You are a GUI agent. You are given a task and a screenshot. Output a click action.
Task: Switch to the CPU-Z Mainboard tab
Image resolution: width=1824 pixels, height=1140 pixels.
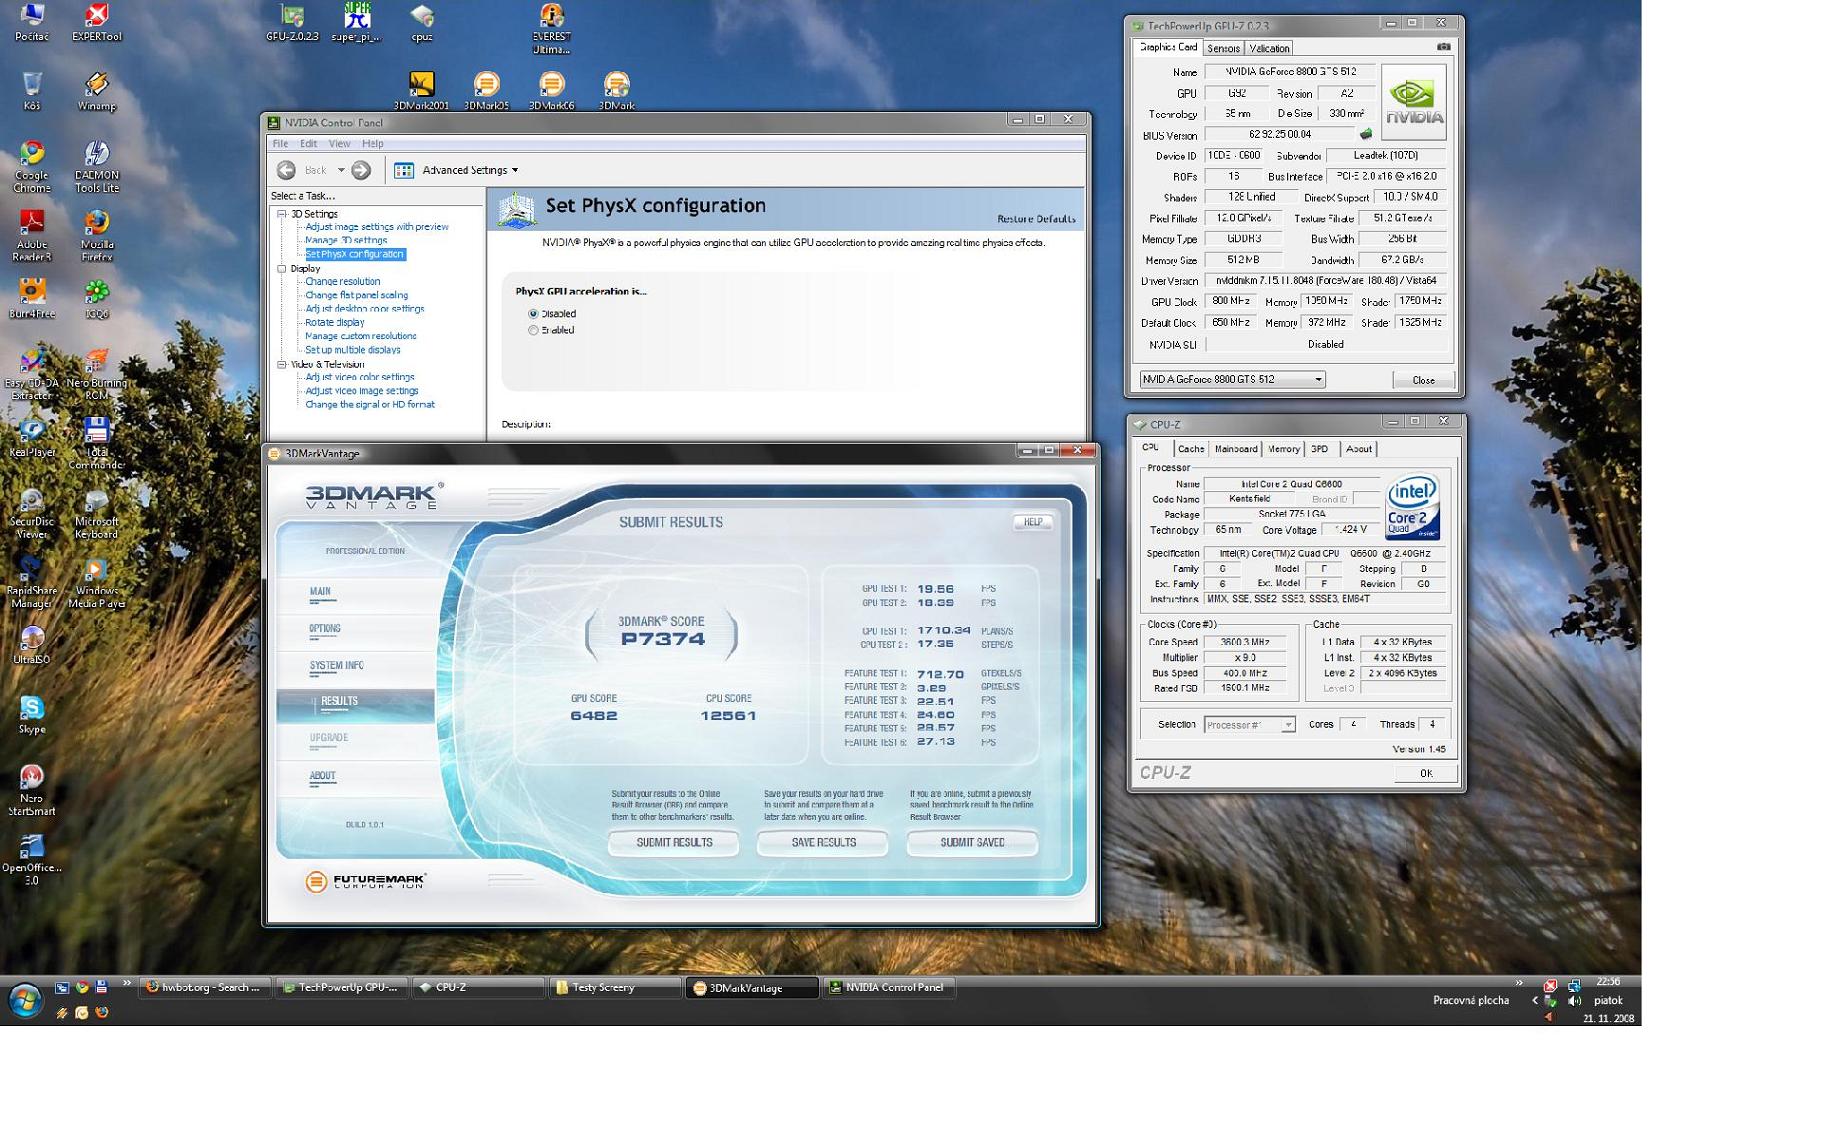[x=1235, y=449]
